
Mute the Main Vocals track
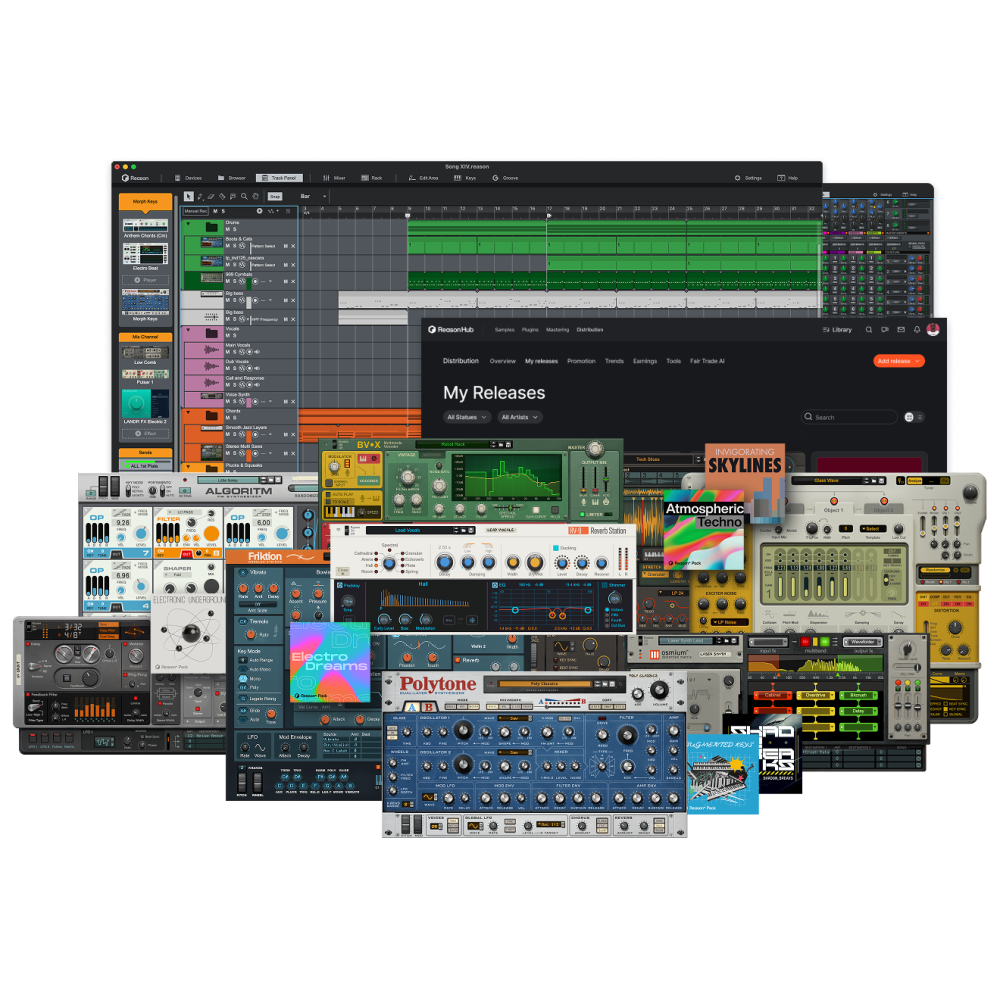[x=228, y=351]
